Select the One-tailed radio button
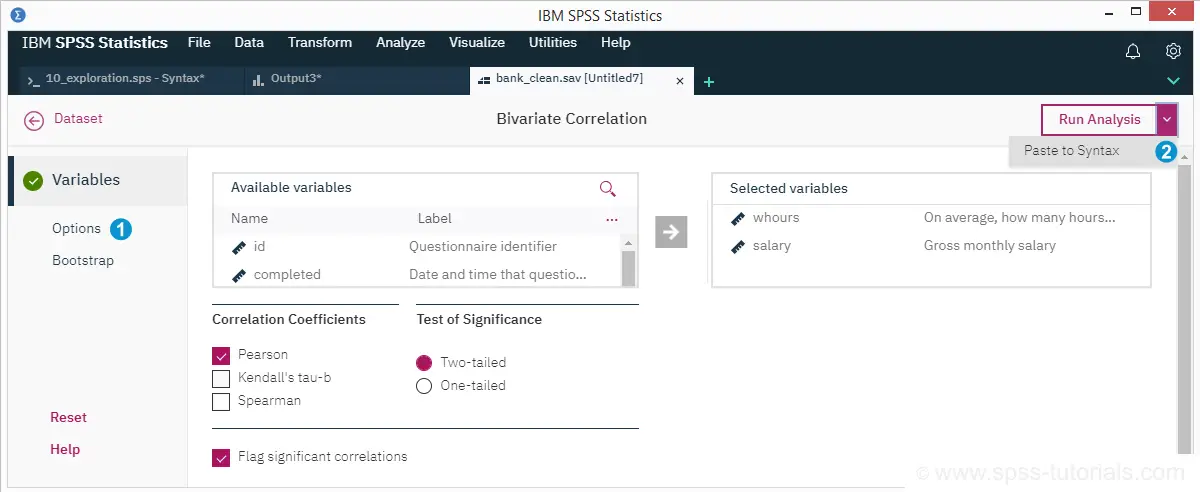 click(x=424, y=386)
